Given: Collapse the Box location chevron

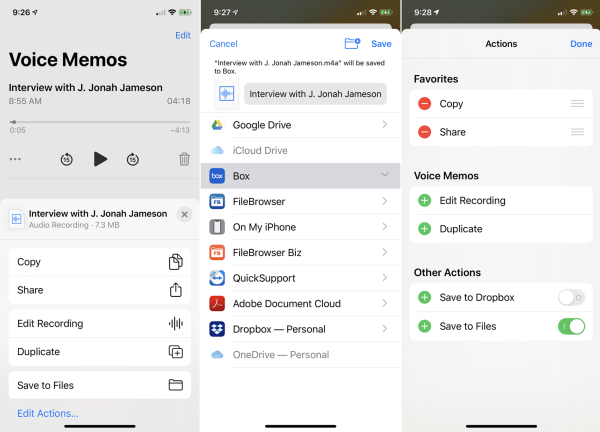Looking at the screenshot, I should [385, 174].
